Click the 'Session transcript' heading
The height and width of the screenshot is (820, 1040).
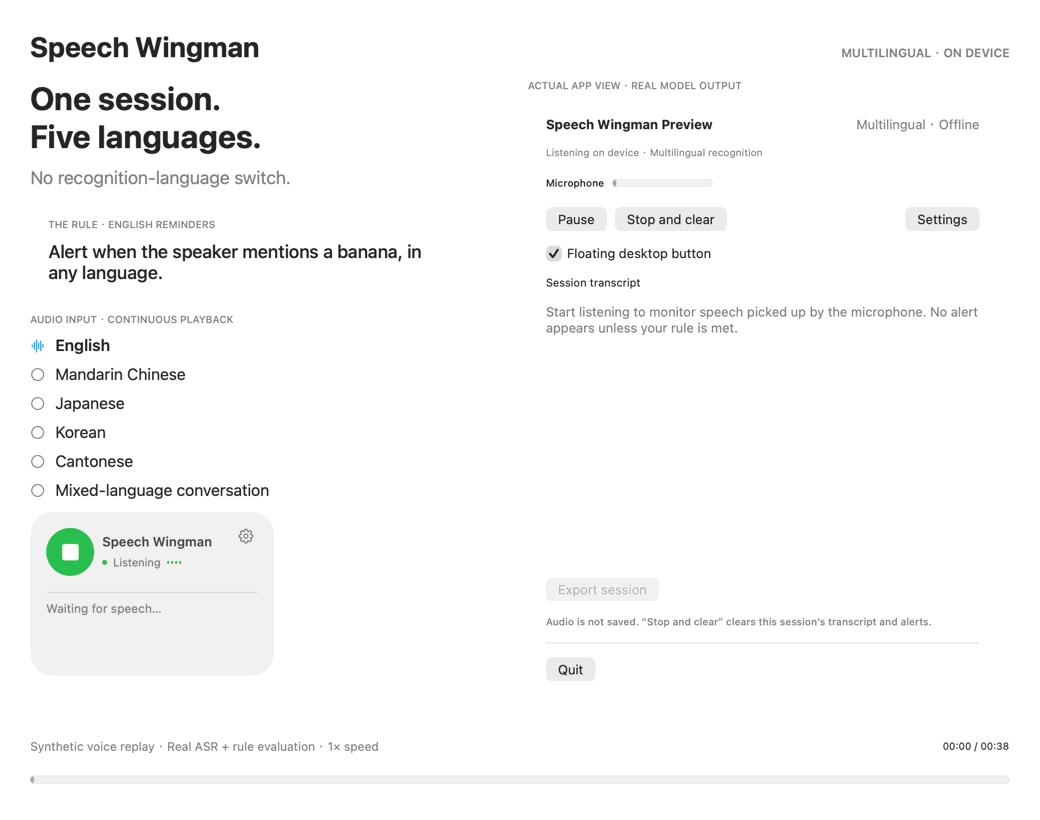click(593, 283)
